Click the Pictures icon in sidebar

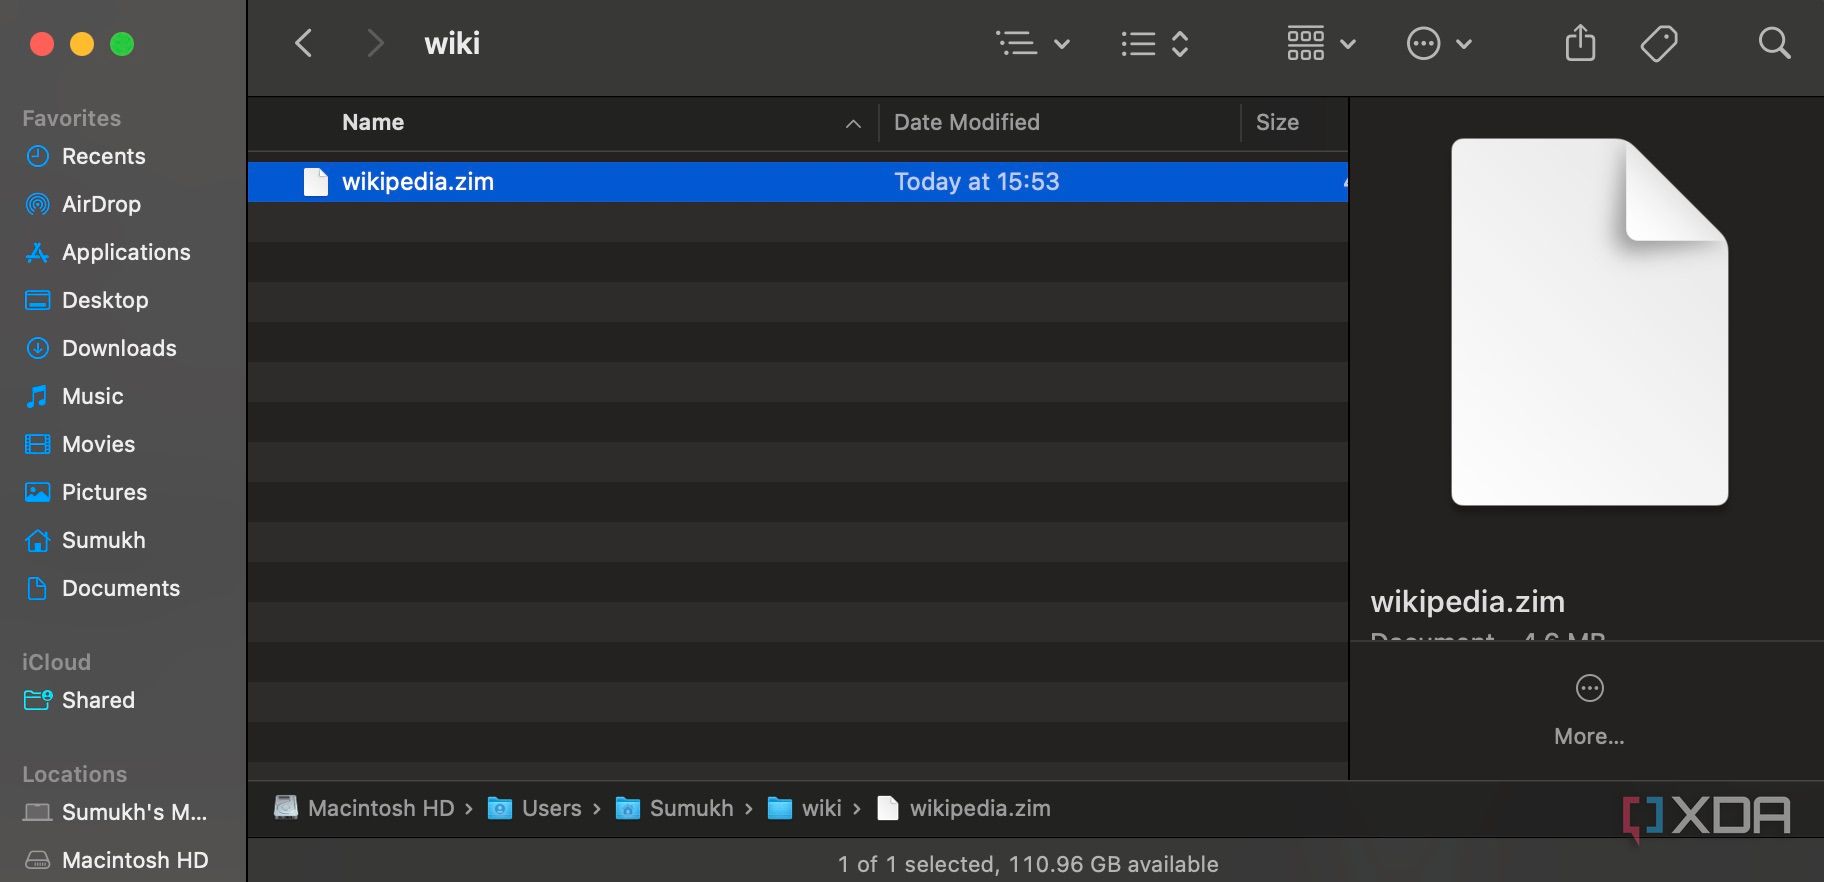37,492
